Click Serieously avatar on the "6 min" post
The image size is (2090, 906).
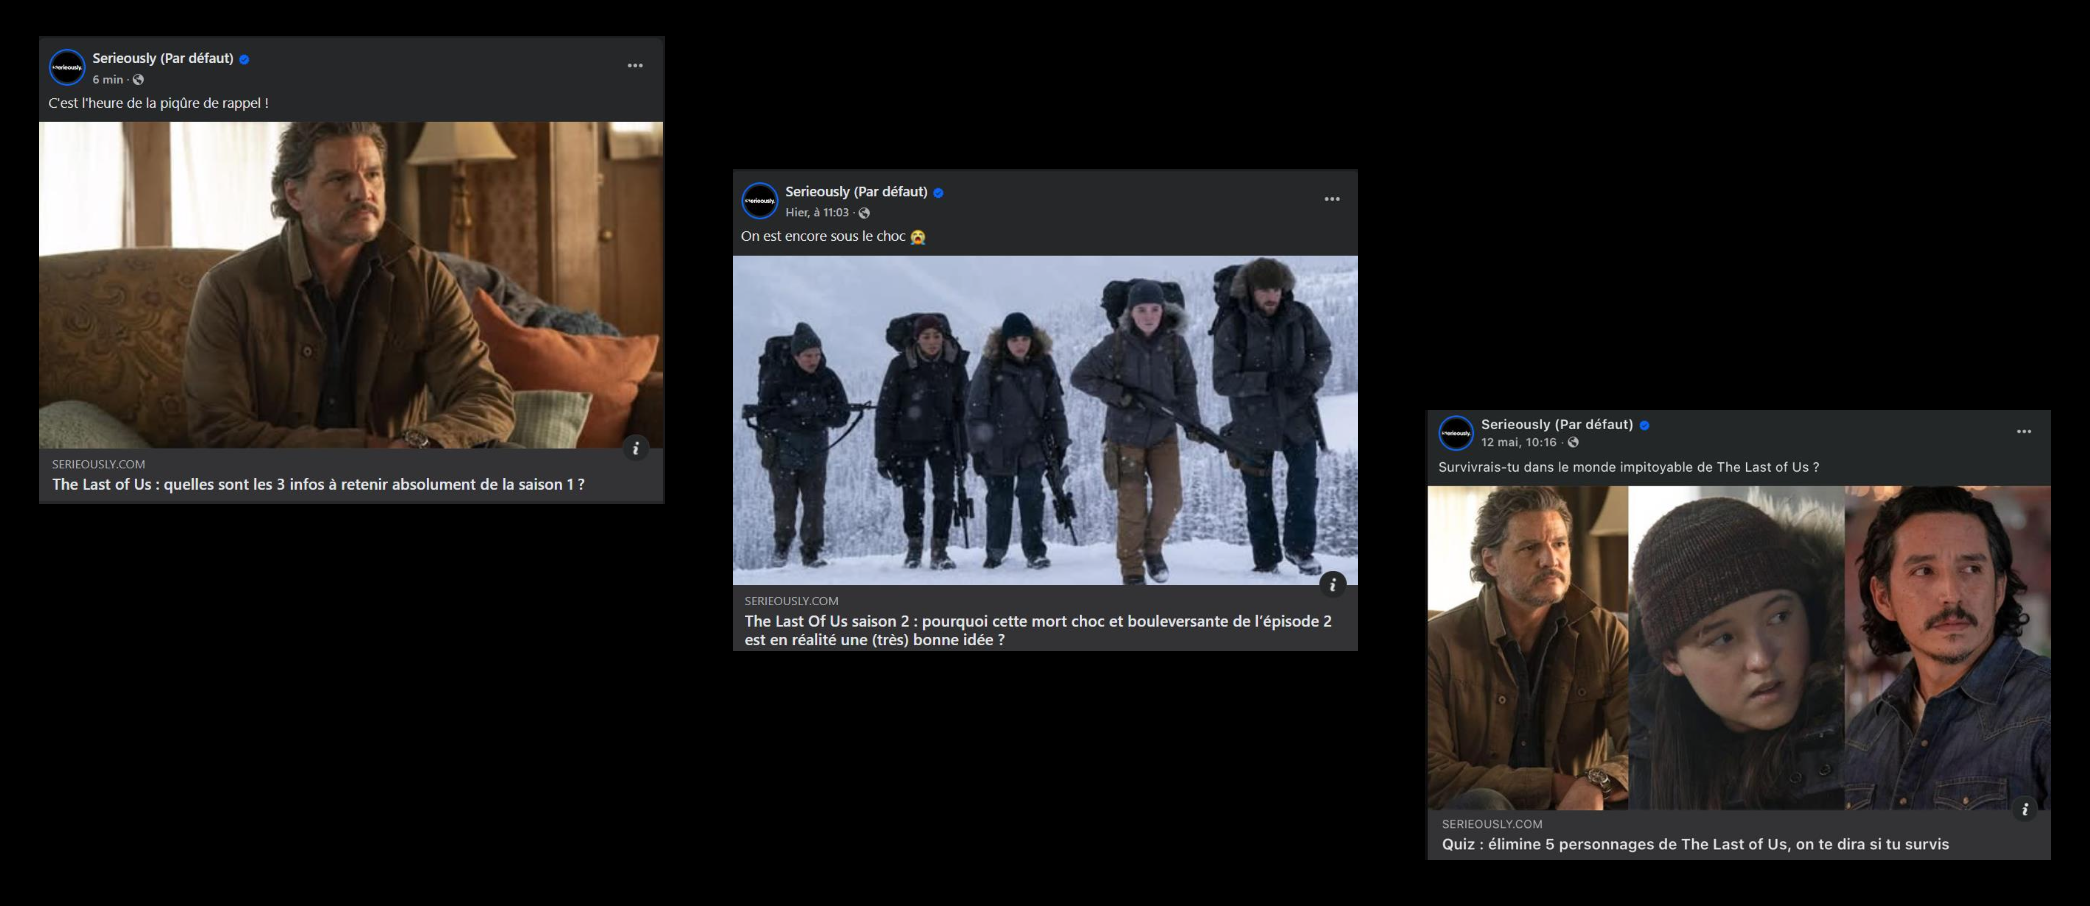coord(67,68)
